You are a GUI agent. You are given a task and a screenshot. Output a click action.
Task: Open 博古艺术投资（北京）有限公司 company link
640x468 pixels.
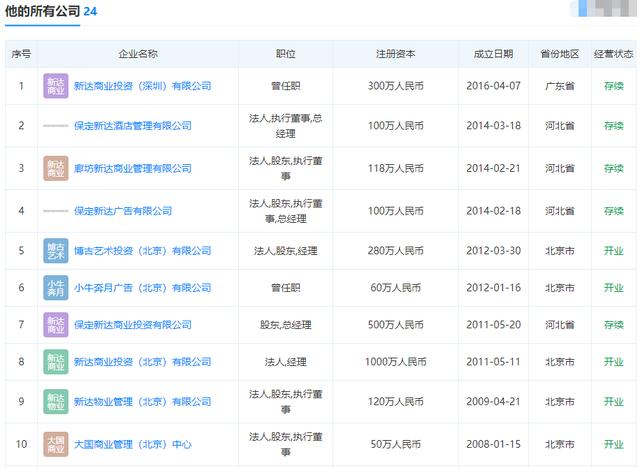point(142,251)
